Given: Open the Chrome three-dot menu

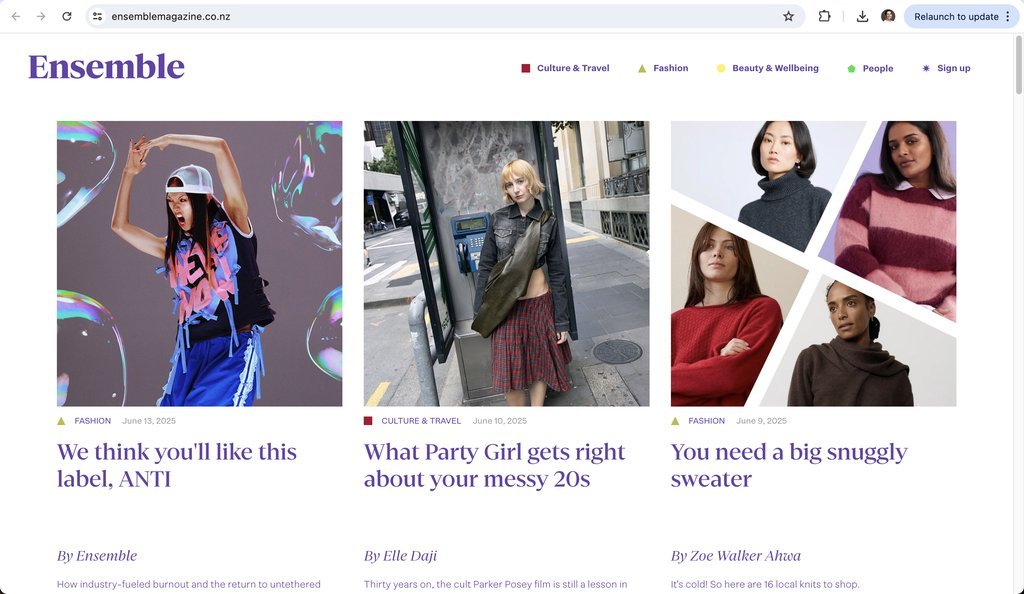Looking at the screenshot, I should [x=1008, y=16].
